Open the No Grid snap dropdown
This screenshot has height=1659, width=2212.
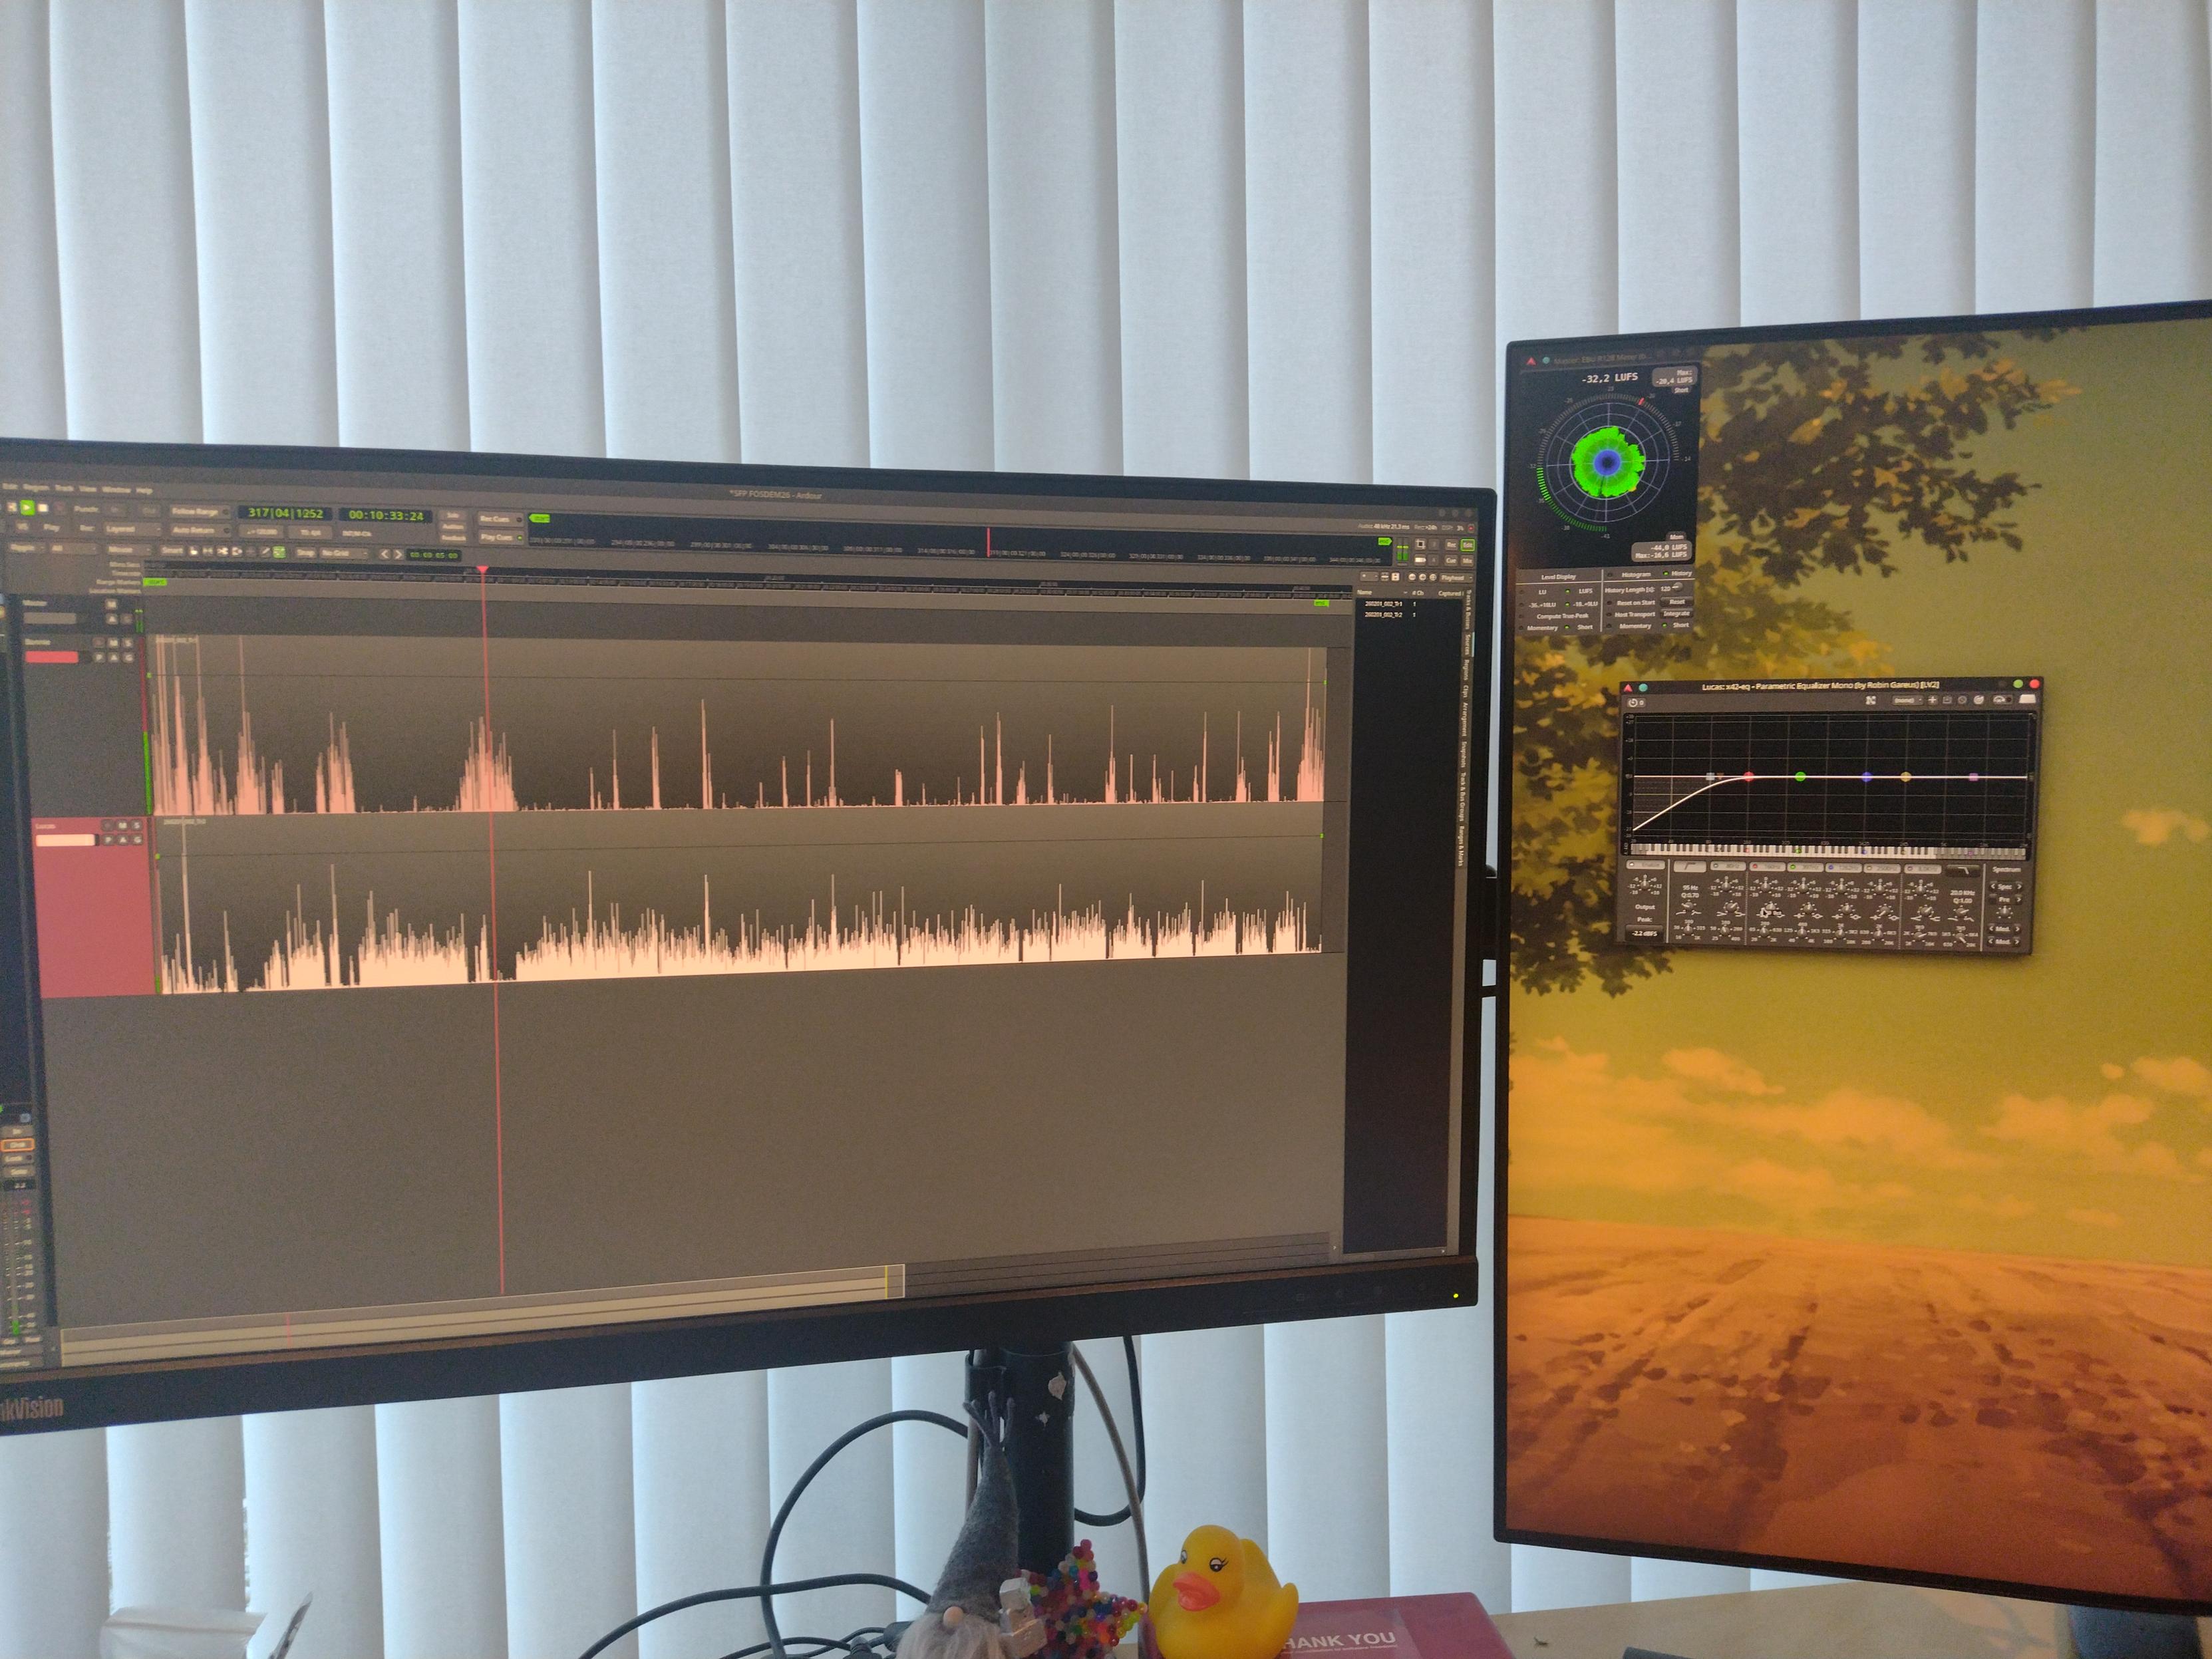click(x=343, y=553)
